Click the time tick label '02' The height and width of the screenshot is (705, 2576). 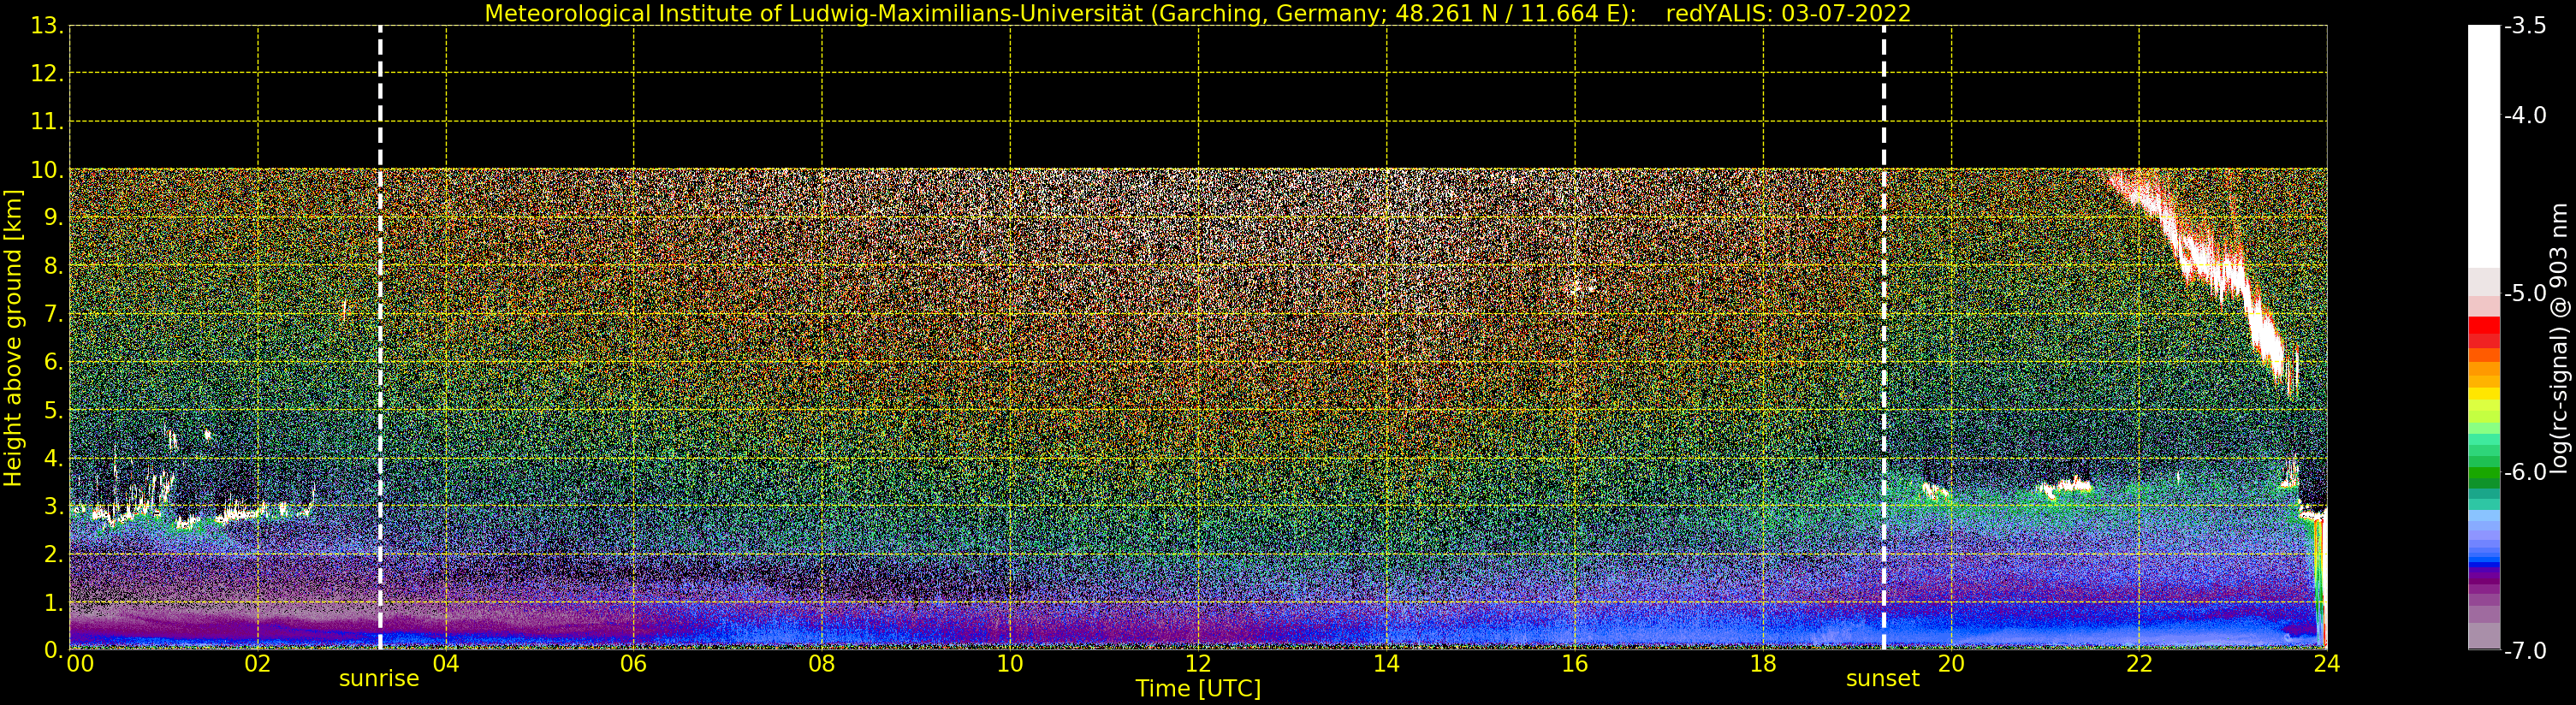point(258,664)
